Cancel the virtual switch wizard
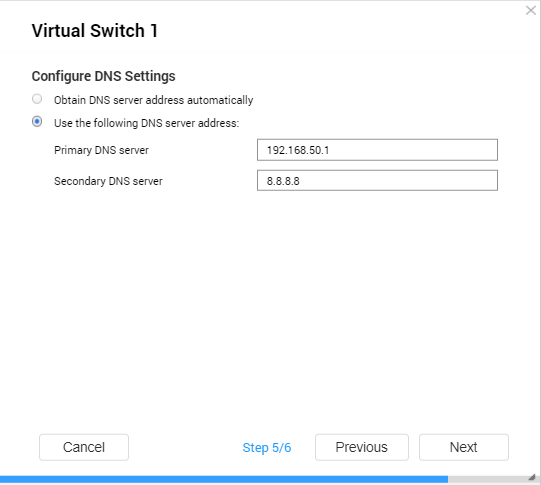Viewport: 541px width, 485px height. [84, 447]
